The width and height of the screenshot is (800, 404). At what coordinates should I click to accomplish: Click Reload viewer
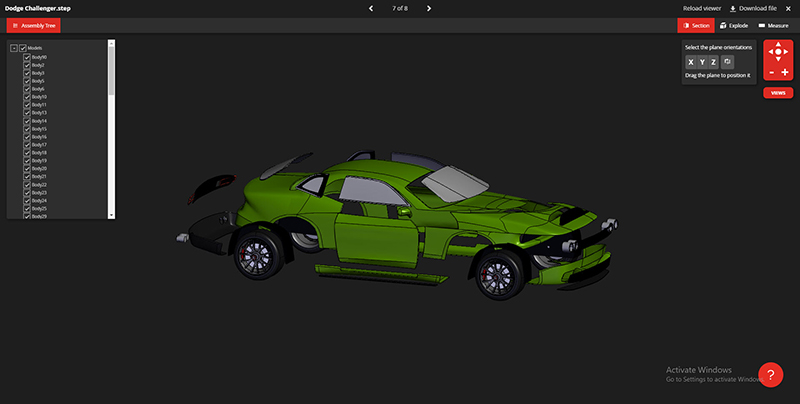(702, 8)
